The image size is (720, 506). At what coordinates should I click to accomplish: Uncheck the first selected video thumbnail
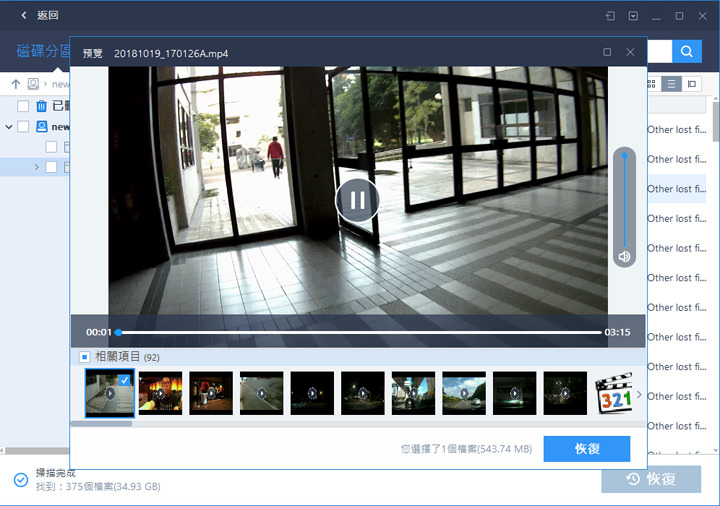click(x=124, y=380)
